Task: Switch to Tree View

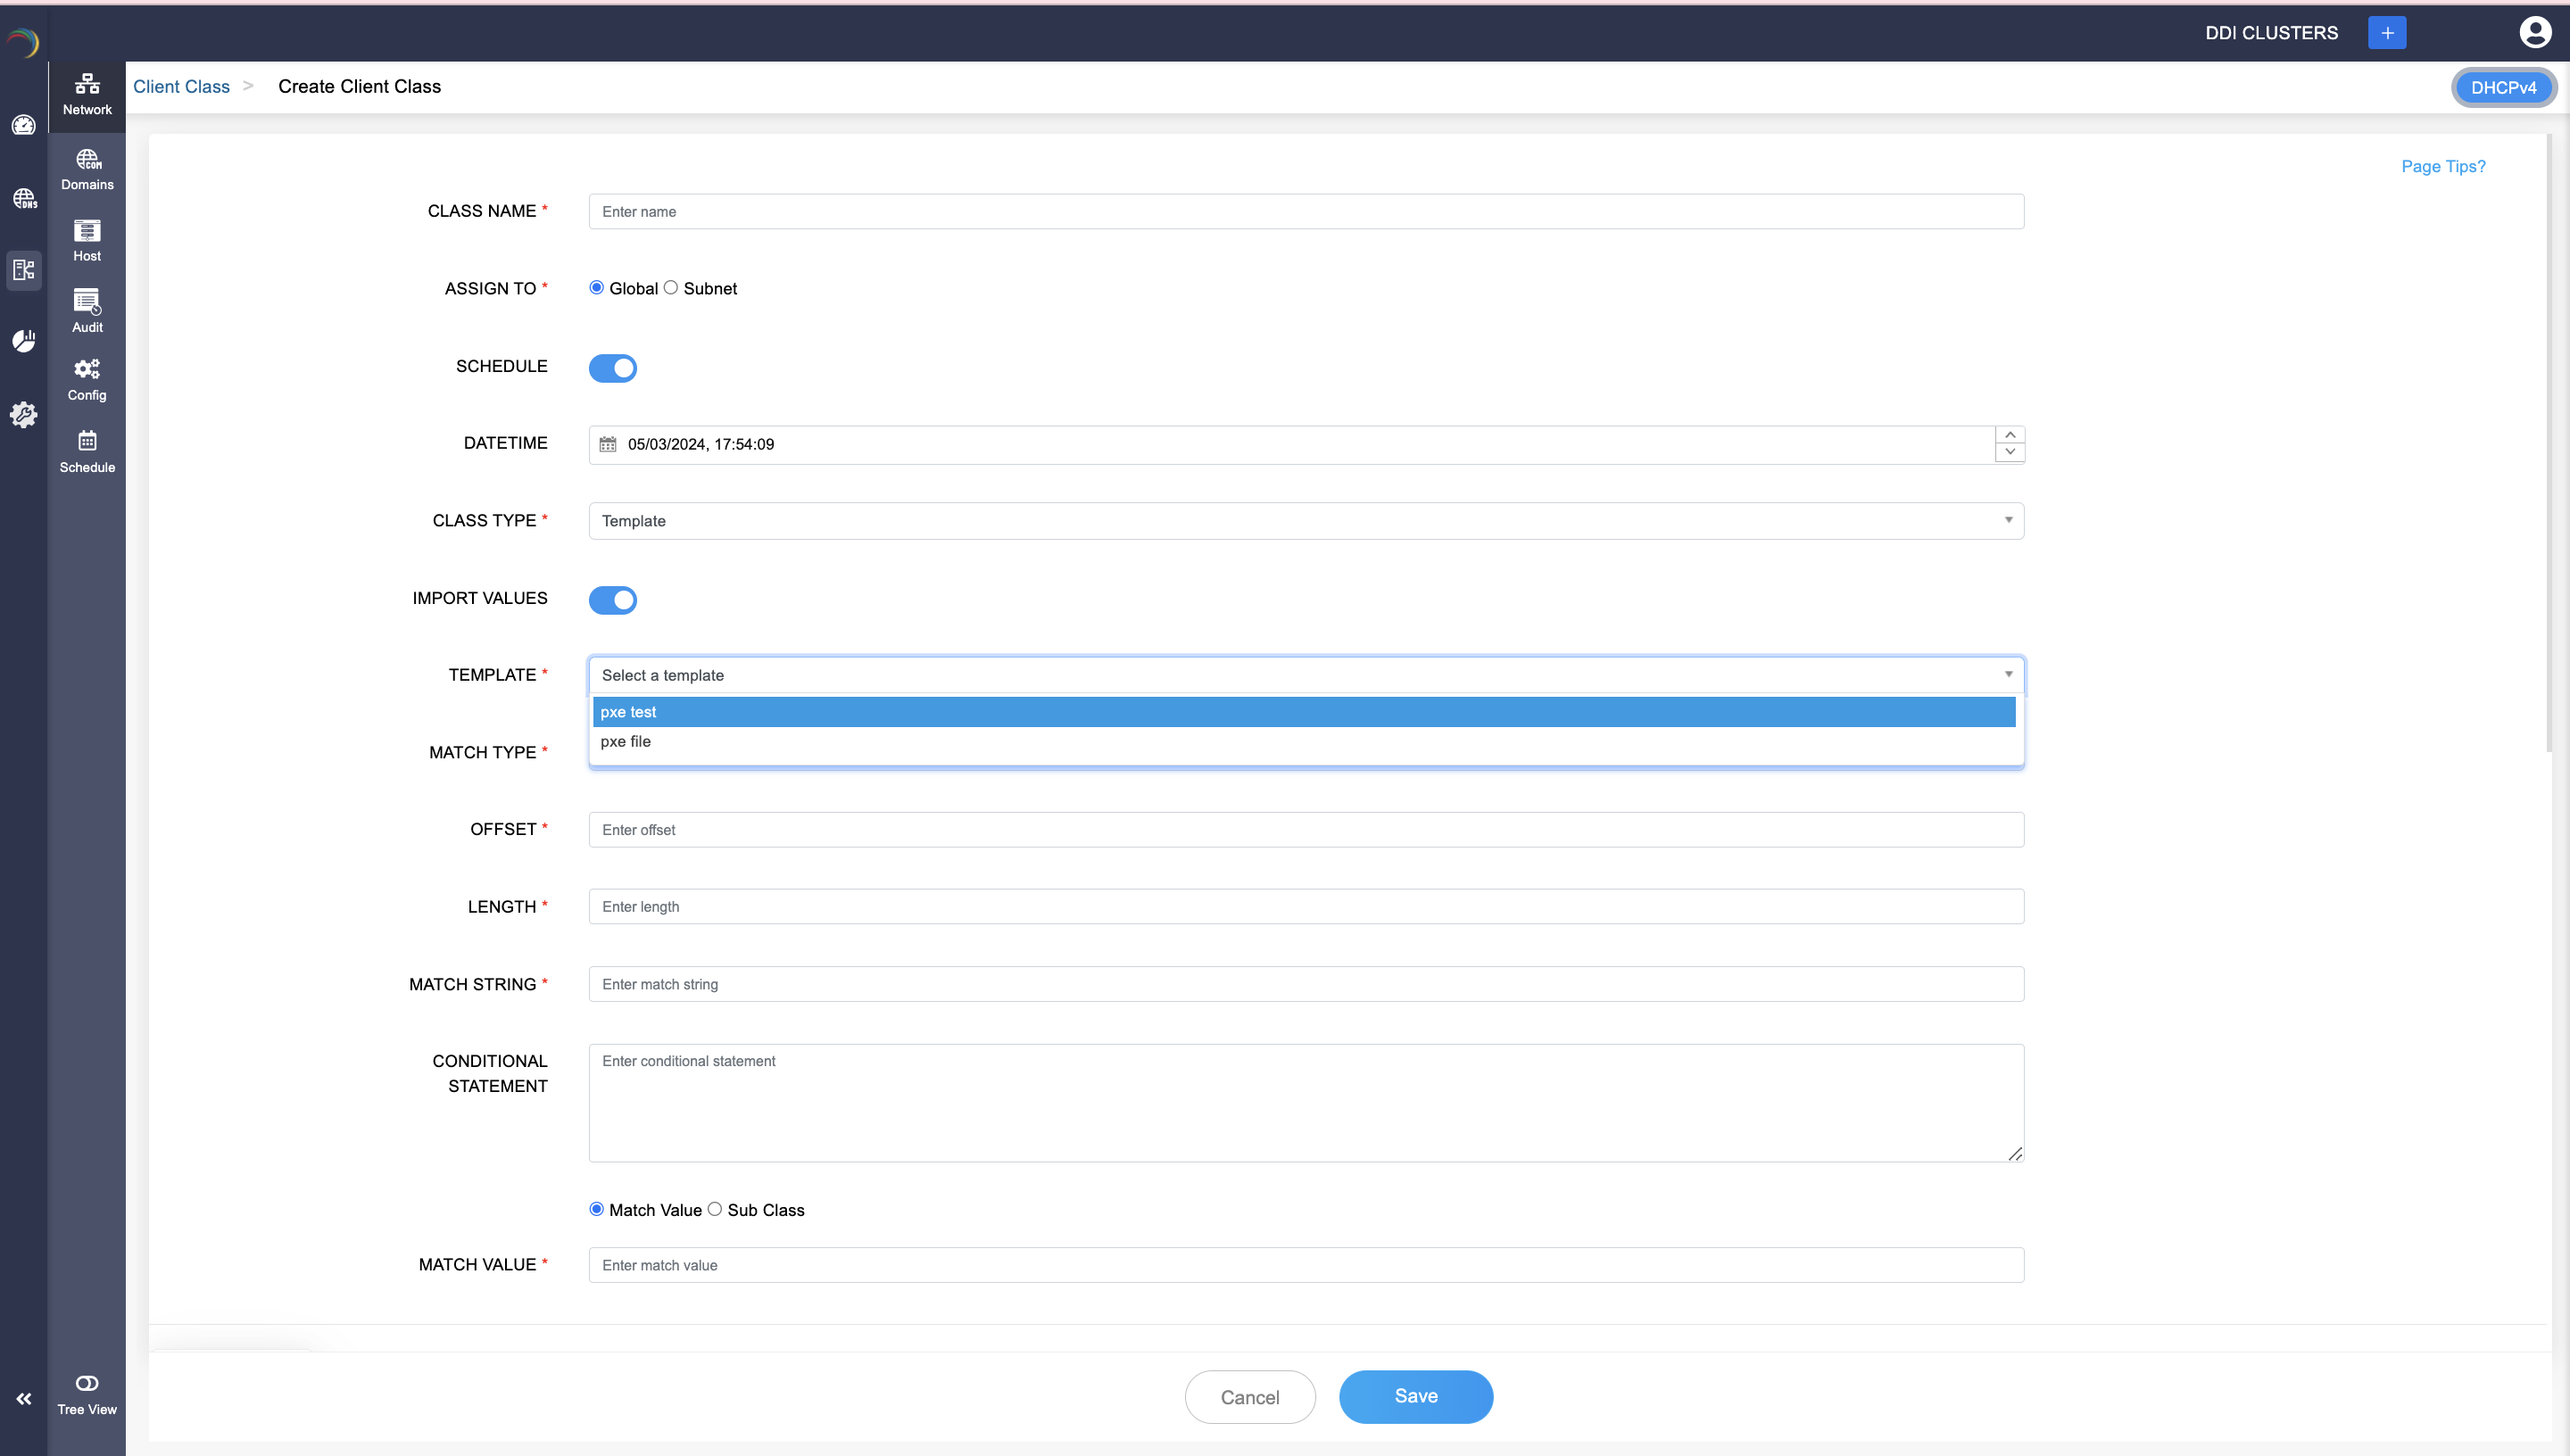Action: pos(87,1394)
